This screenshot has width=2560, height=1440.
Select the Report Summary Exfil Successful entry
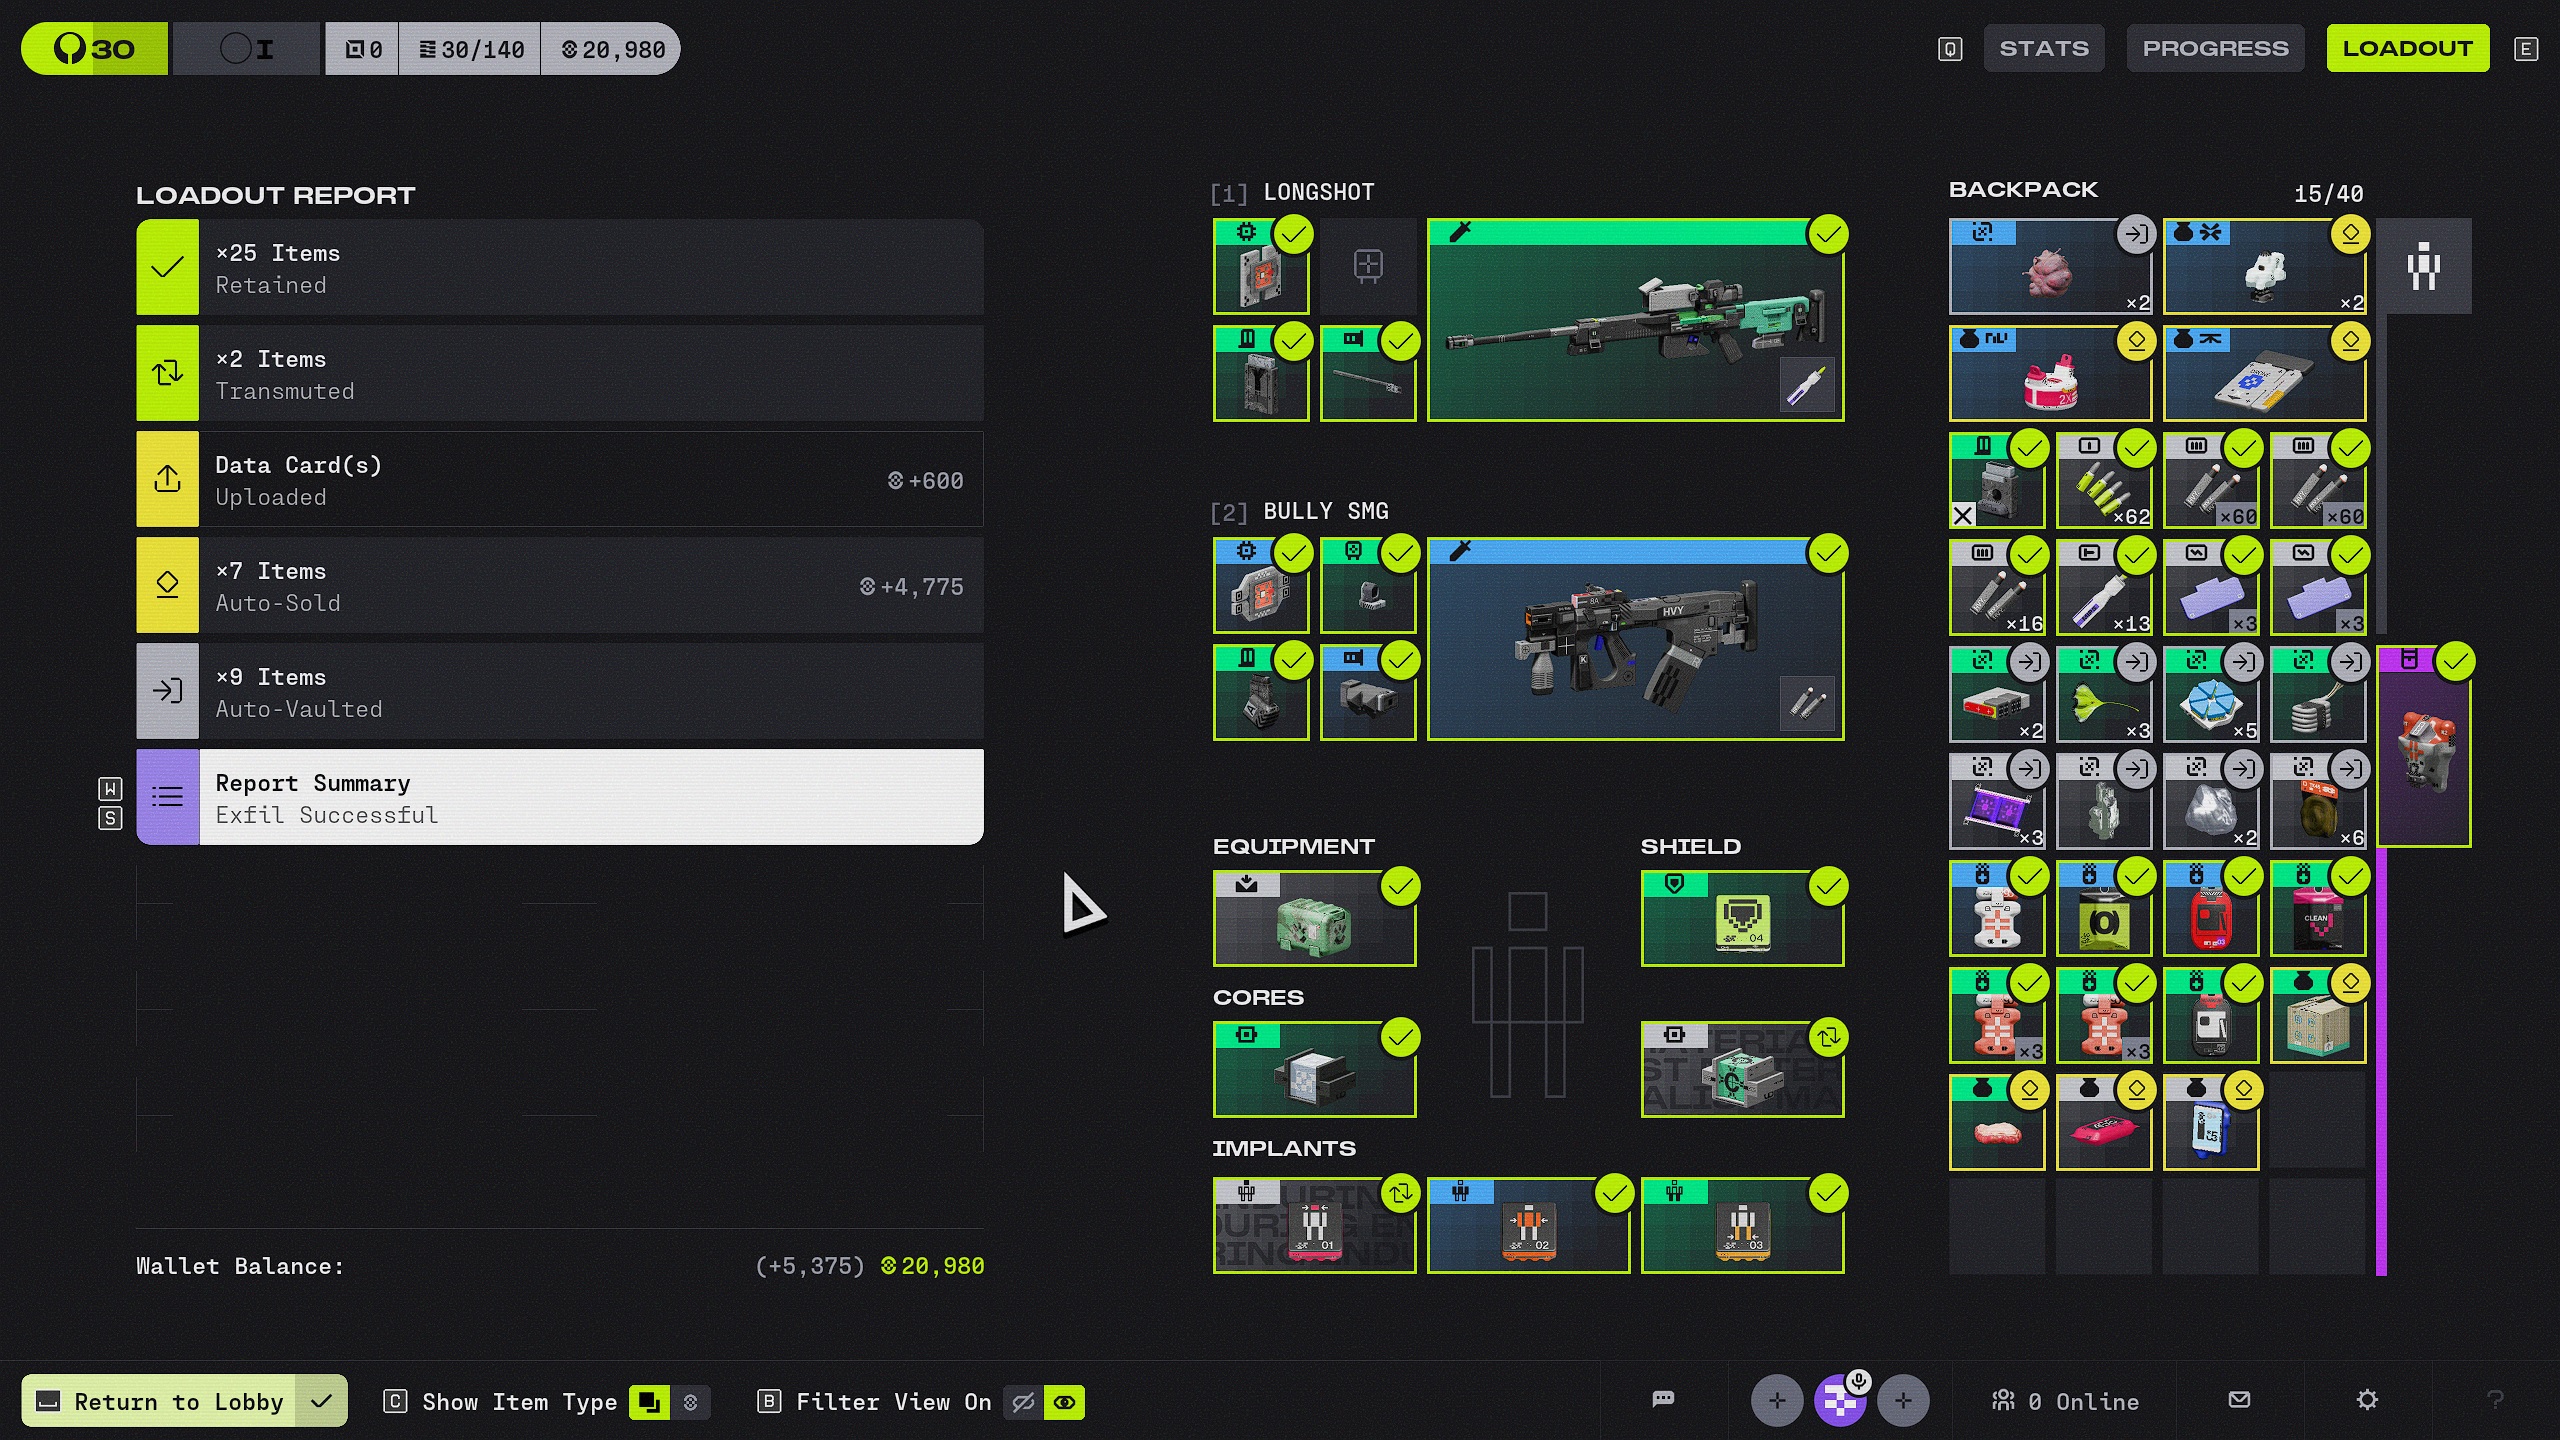coord(560,797)
